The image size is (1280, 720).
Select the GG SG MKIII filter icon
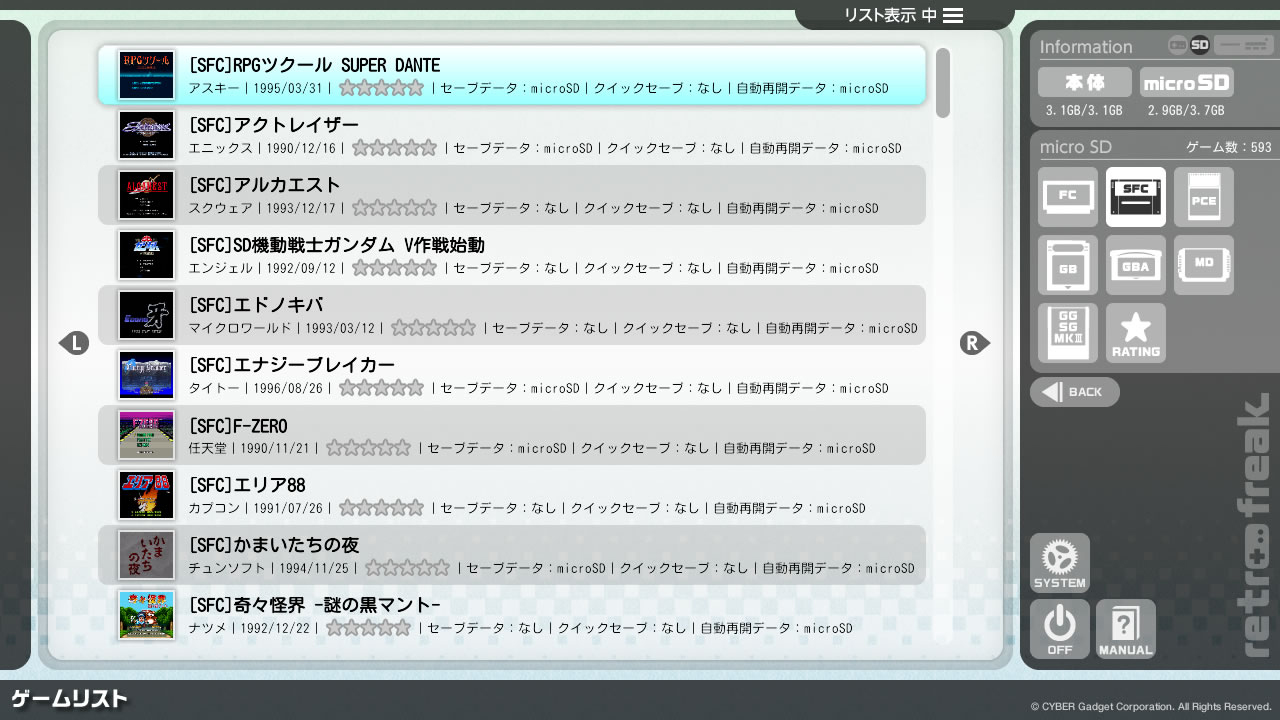1068,333
